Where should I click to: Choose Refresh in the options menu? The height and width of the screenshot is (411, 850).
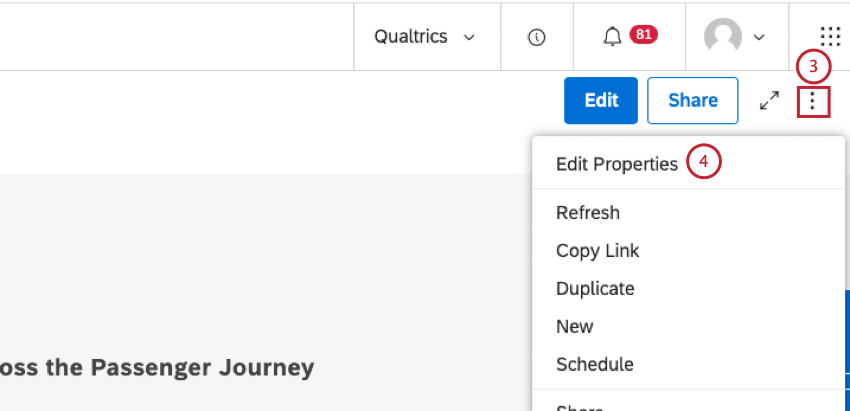click(x=588, y=213)
